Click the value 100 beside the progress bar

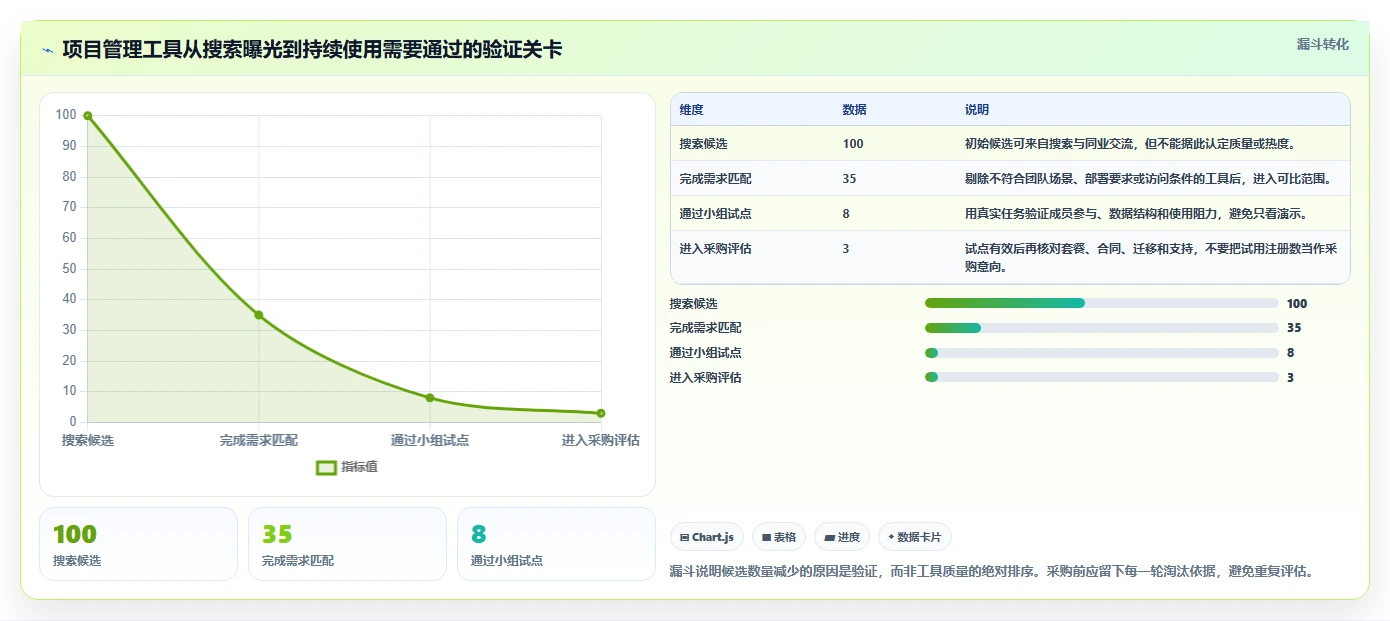pyautogui.click(x=1297, y=303)
